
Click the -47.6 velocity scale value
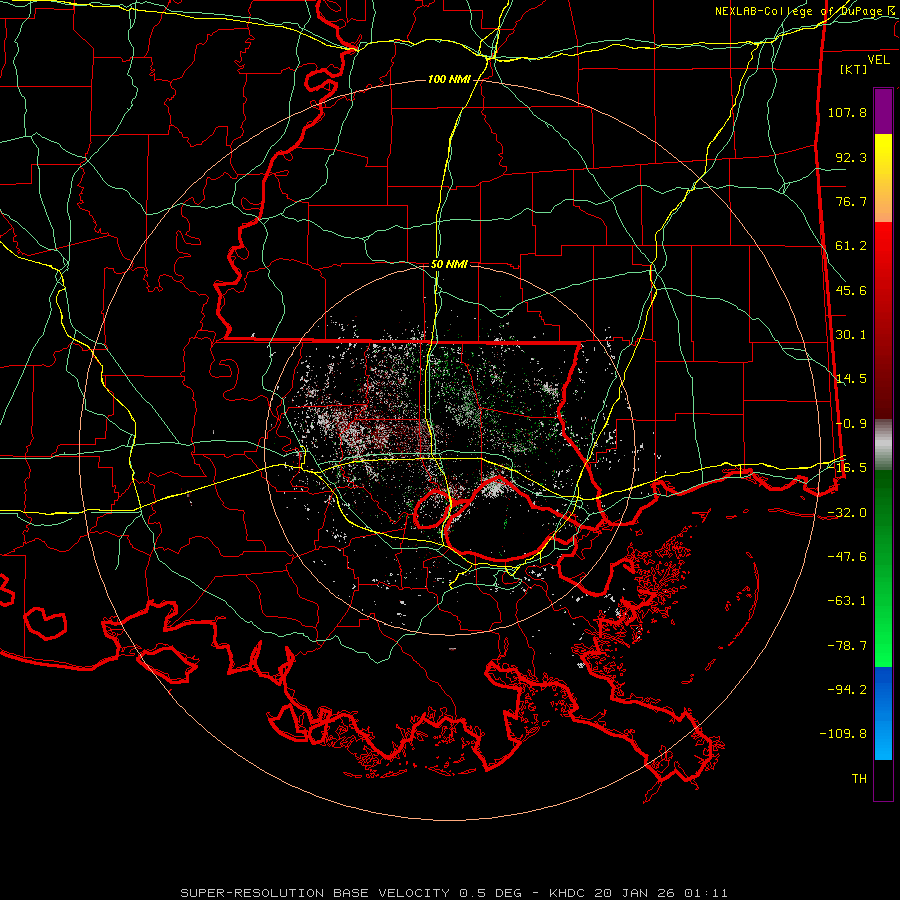(x=847, y=557)
